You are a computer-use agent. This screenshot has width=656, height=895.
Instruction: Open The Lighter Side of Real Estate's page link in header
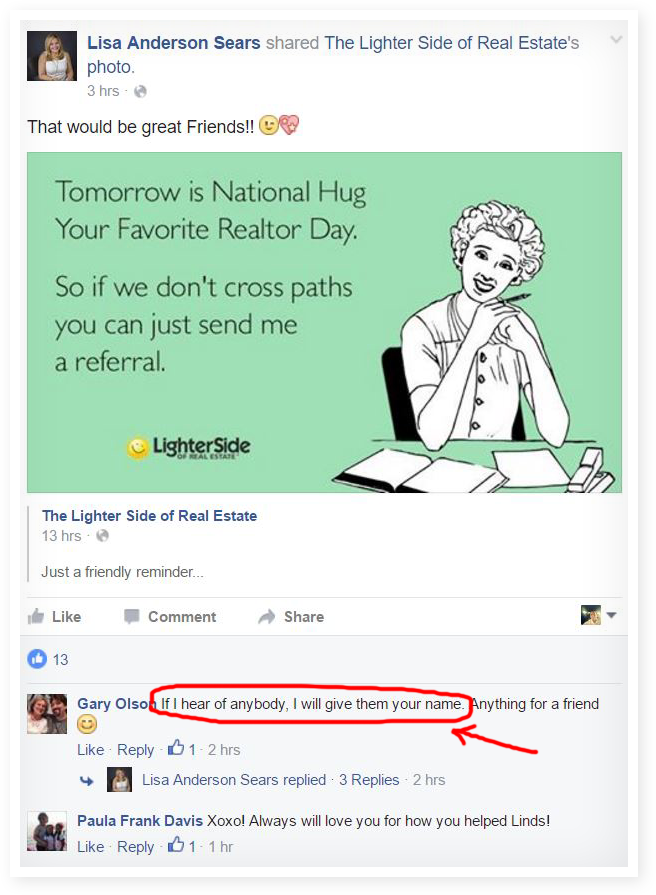coord(452,43)
